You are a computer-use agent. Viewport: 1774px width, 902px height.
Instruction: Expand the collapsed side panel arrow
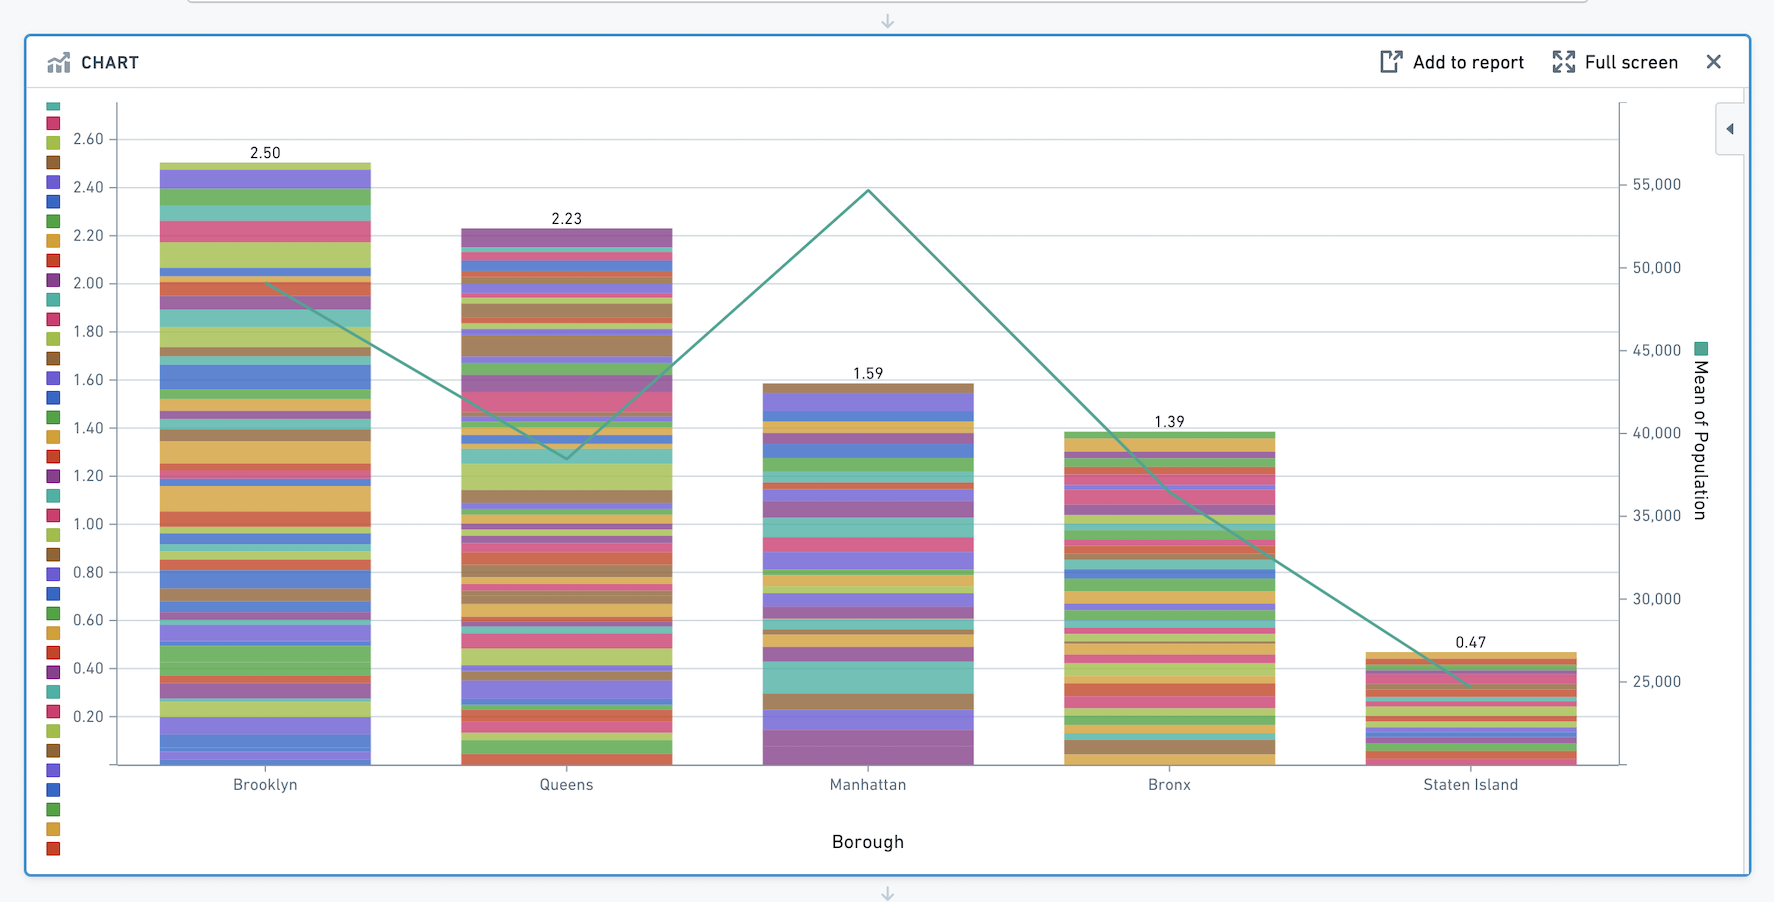(1730, 129)
